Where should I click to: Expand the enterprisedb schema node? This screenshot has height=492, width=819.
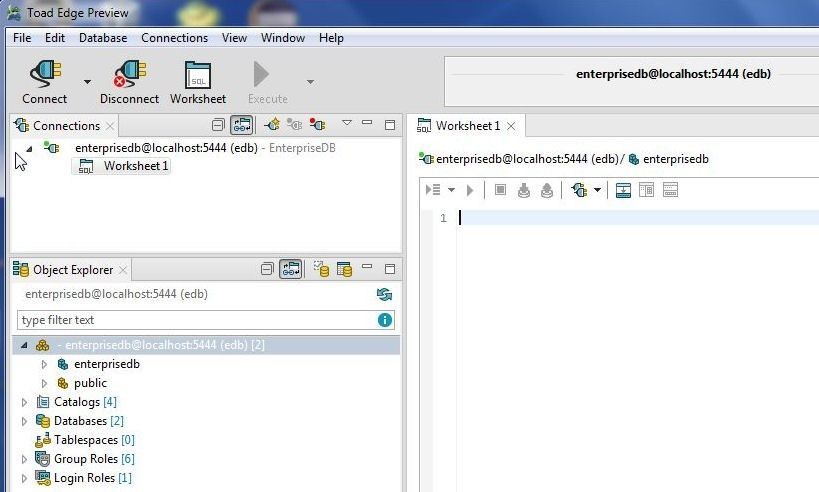44,364
